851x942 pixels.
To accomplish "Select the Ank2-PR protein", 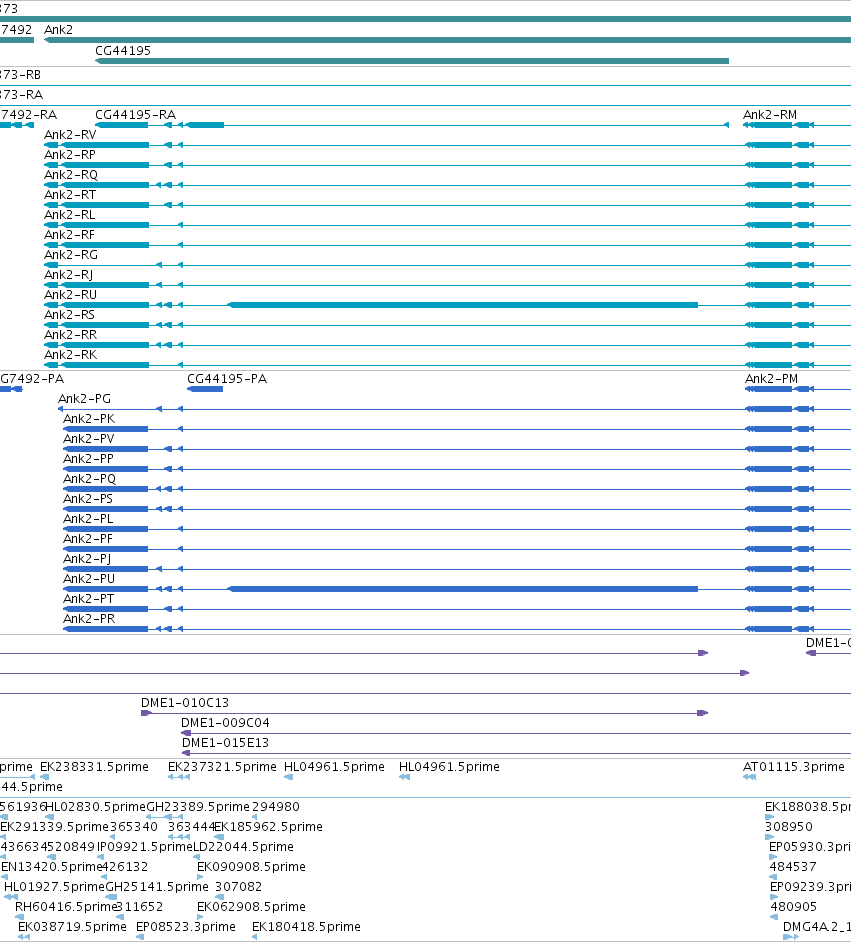I will [89, 619].
